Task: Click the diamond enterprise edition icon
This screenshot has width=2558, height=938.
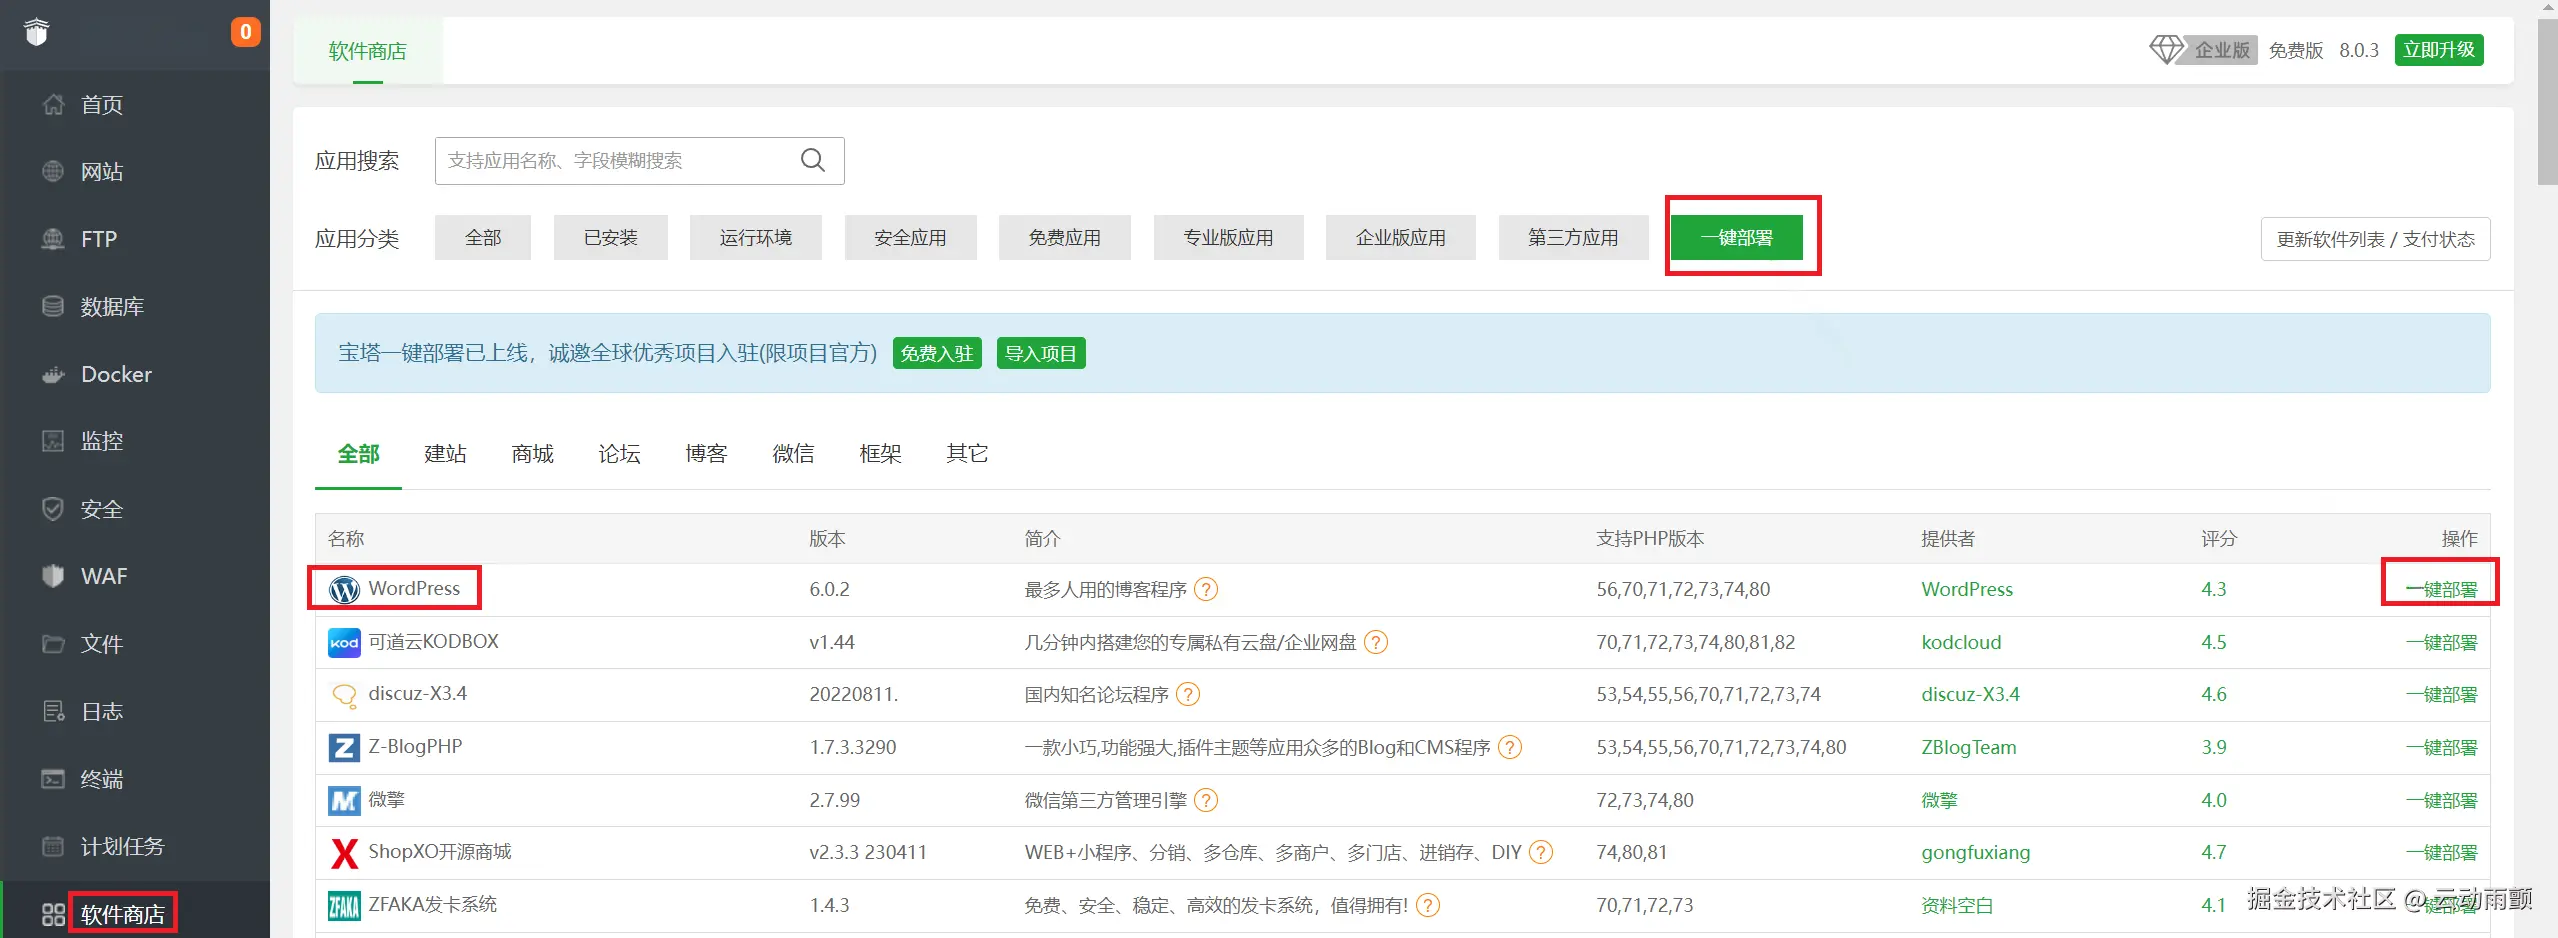Action: click(2166, 49)
